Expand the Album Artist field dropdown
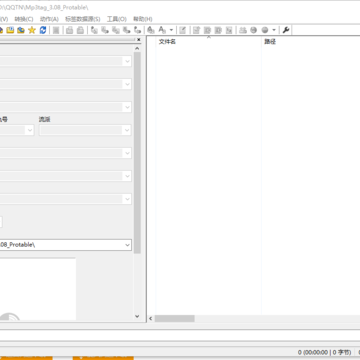 pos(127,176)
